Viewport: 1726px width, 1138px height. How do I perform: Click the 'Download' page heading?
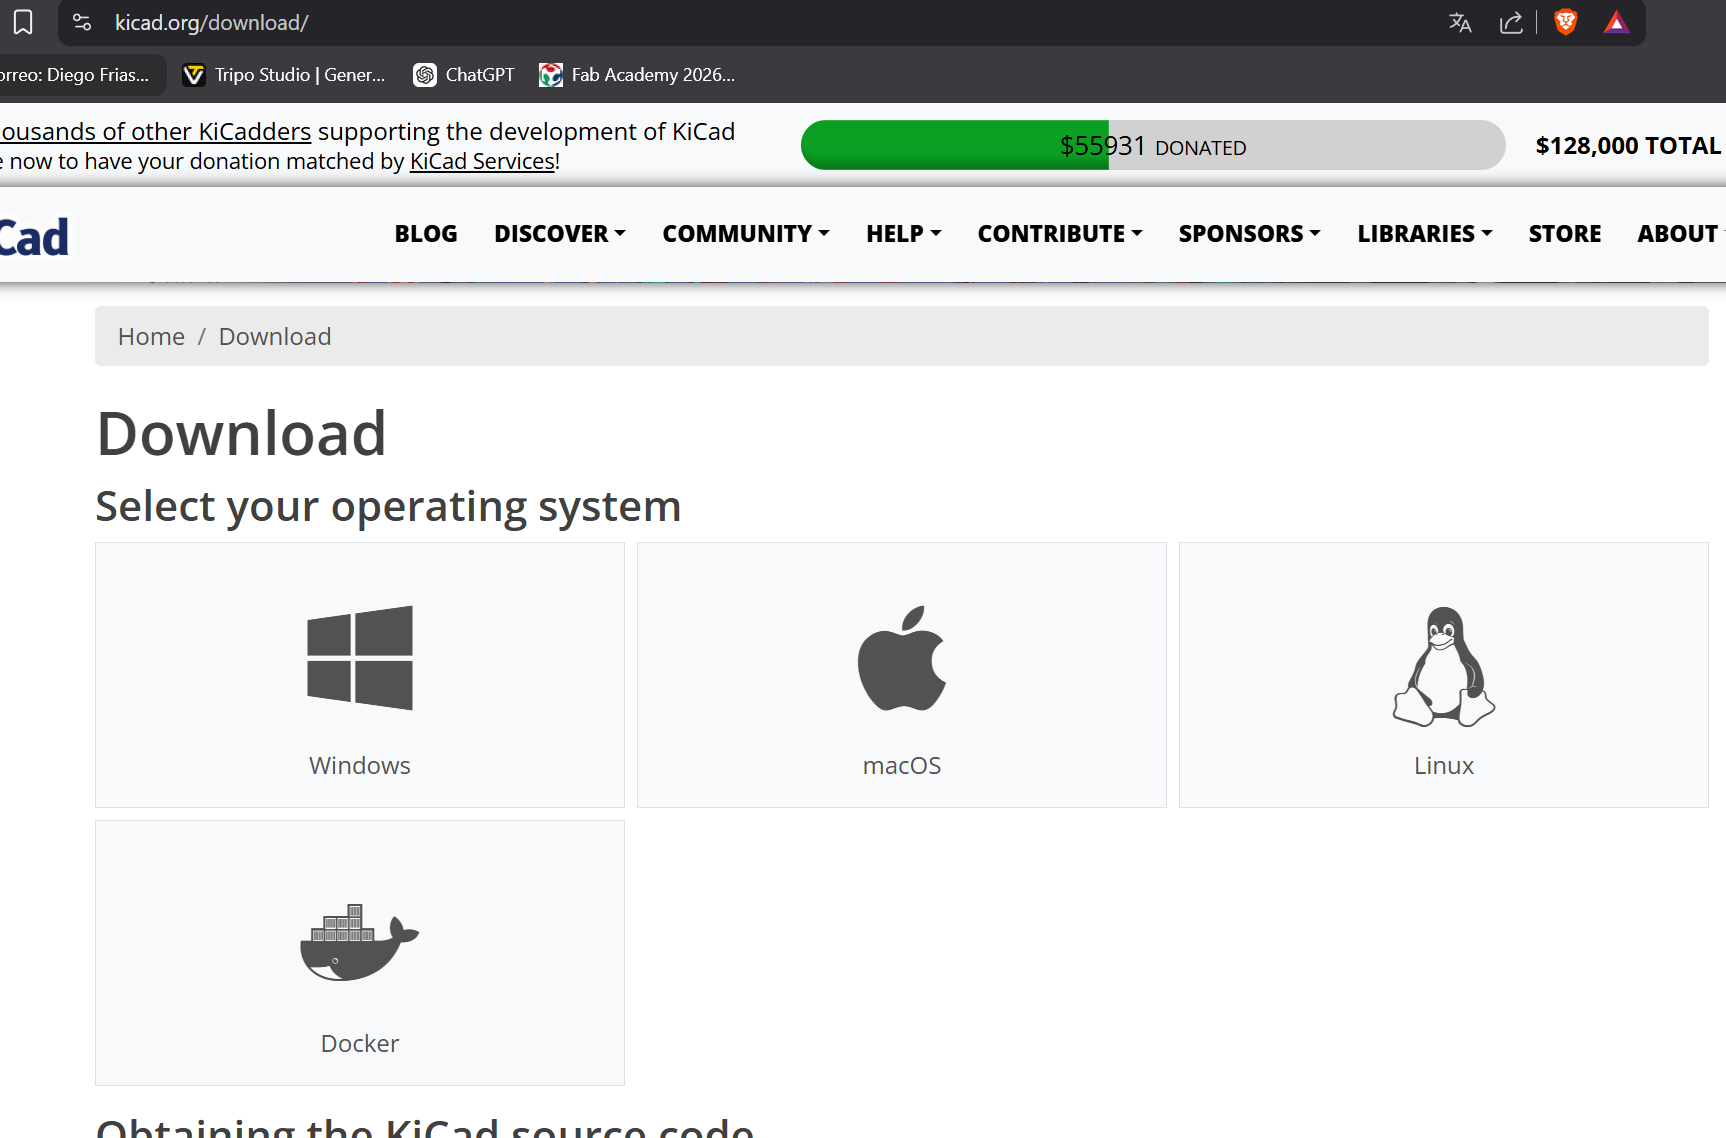pyautogui.click(x=241, y=434)
